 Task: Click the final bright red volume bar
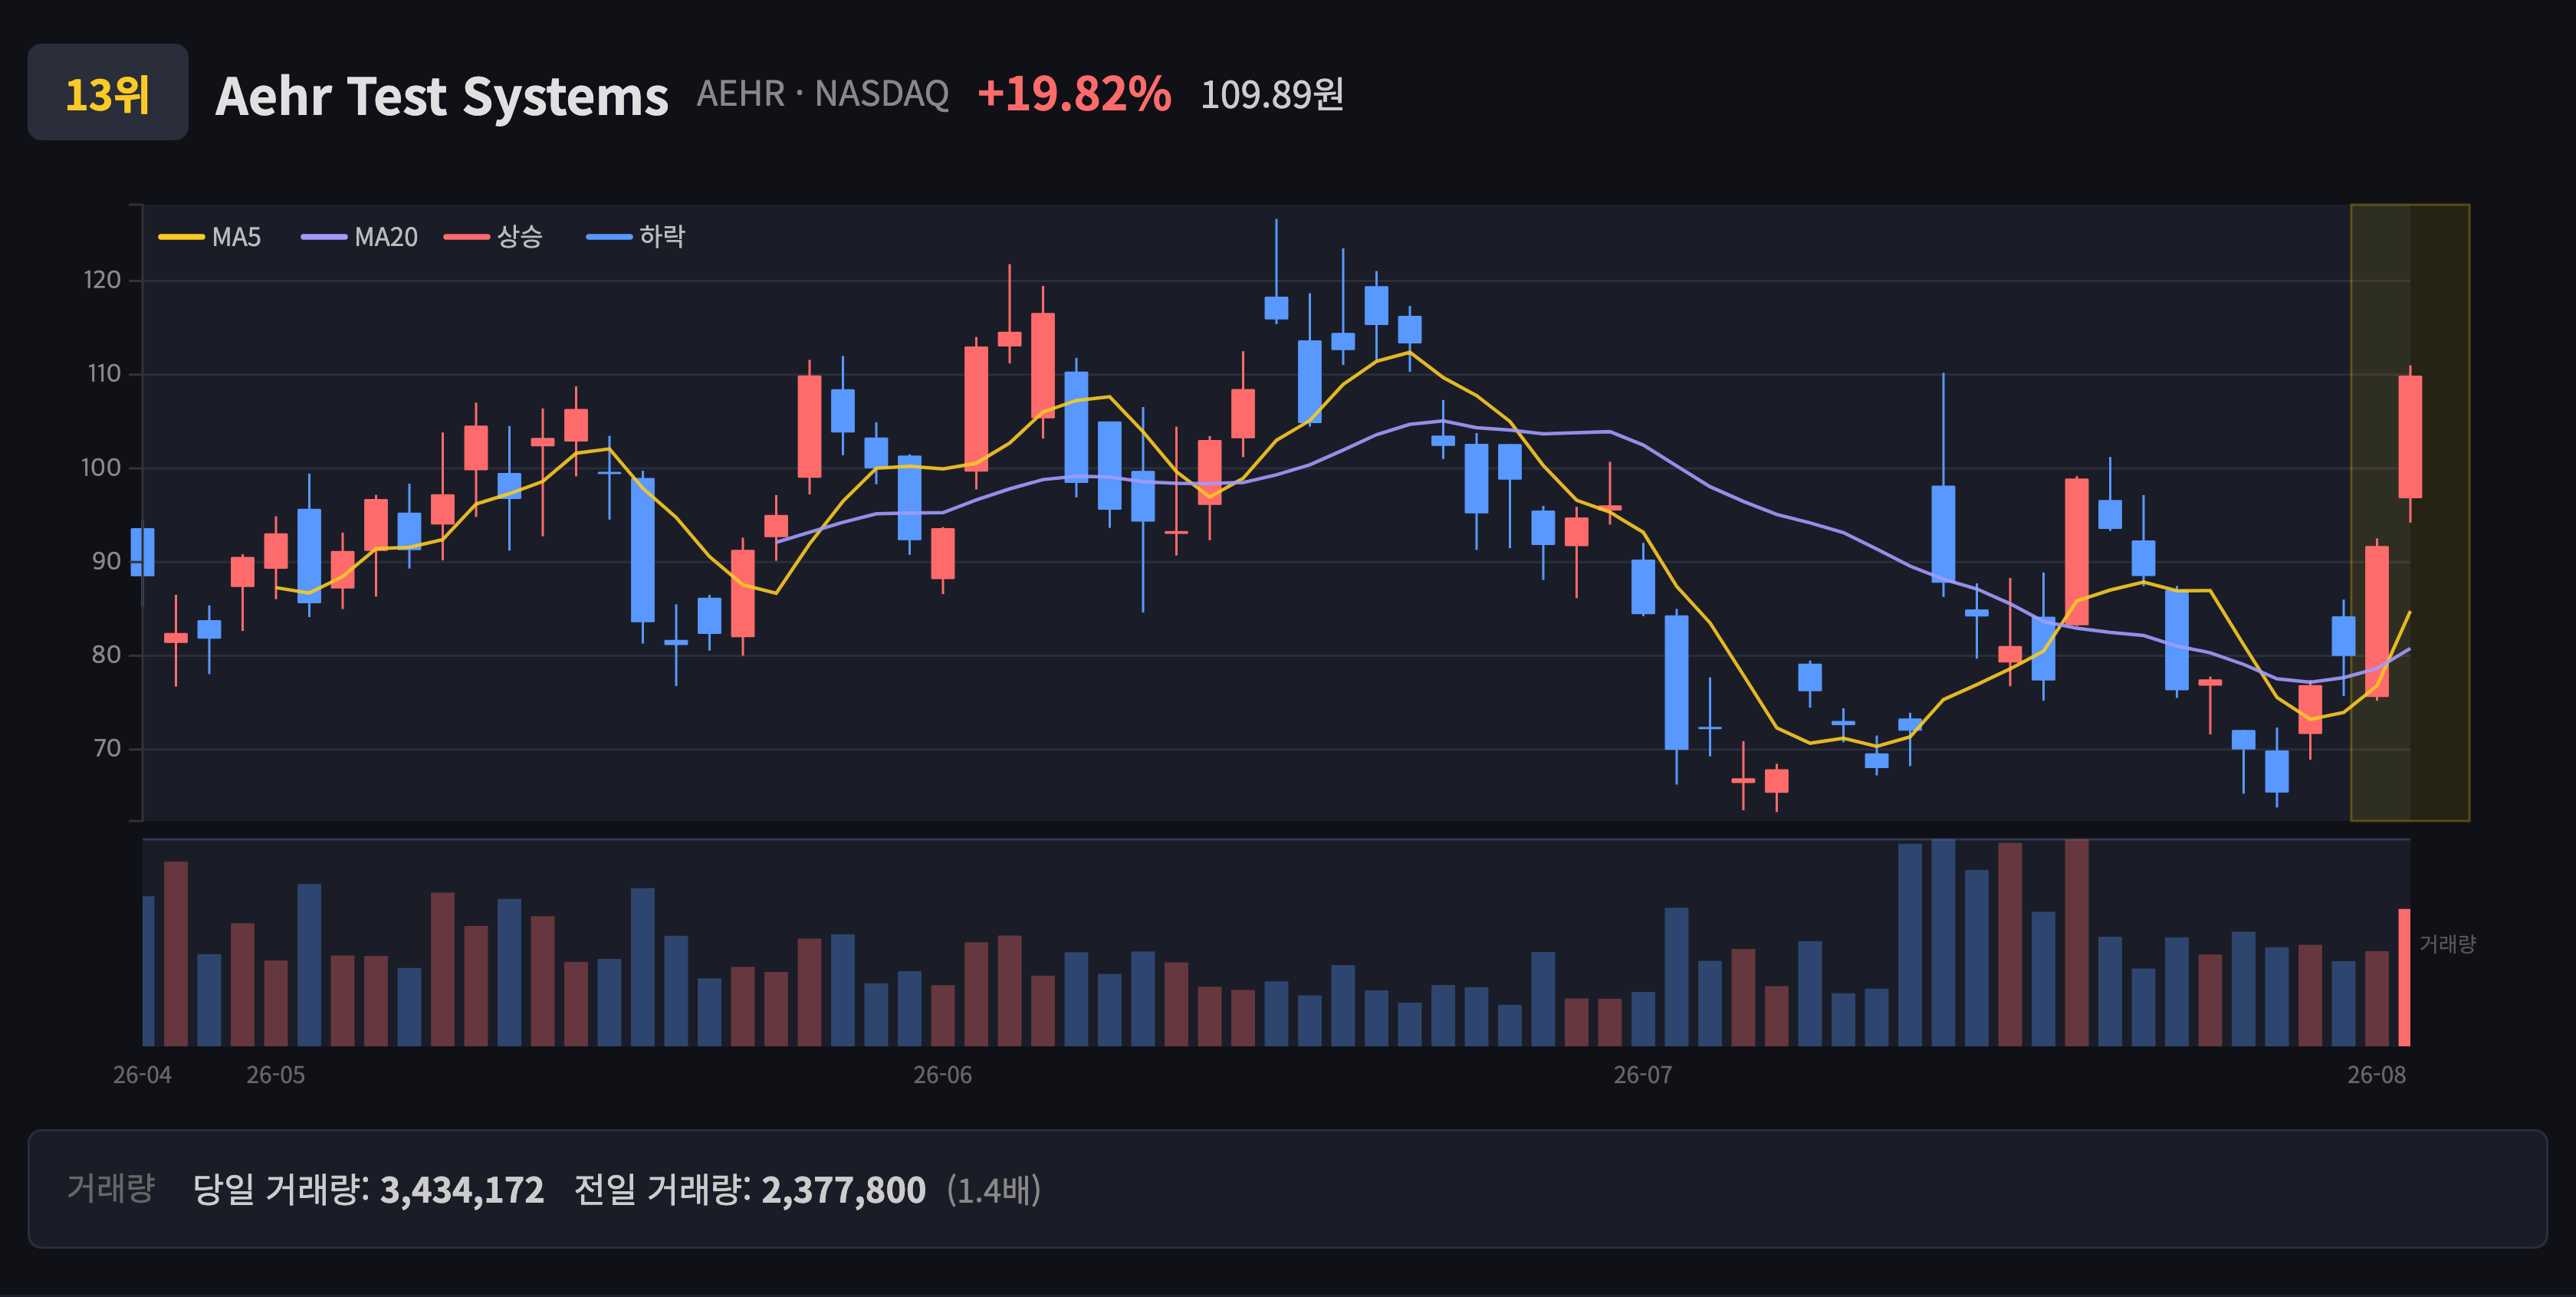pyautogui.click(x=2404, y=977)
